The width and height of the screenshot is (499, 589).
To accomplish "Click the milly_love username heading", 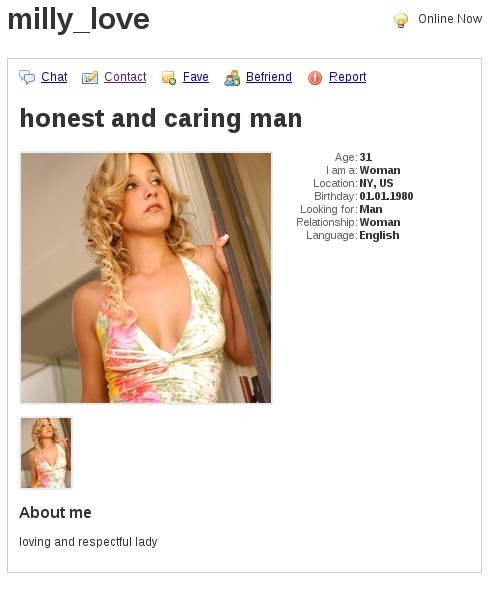I will 79,19.
